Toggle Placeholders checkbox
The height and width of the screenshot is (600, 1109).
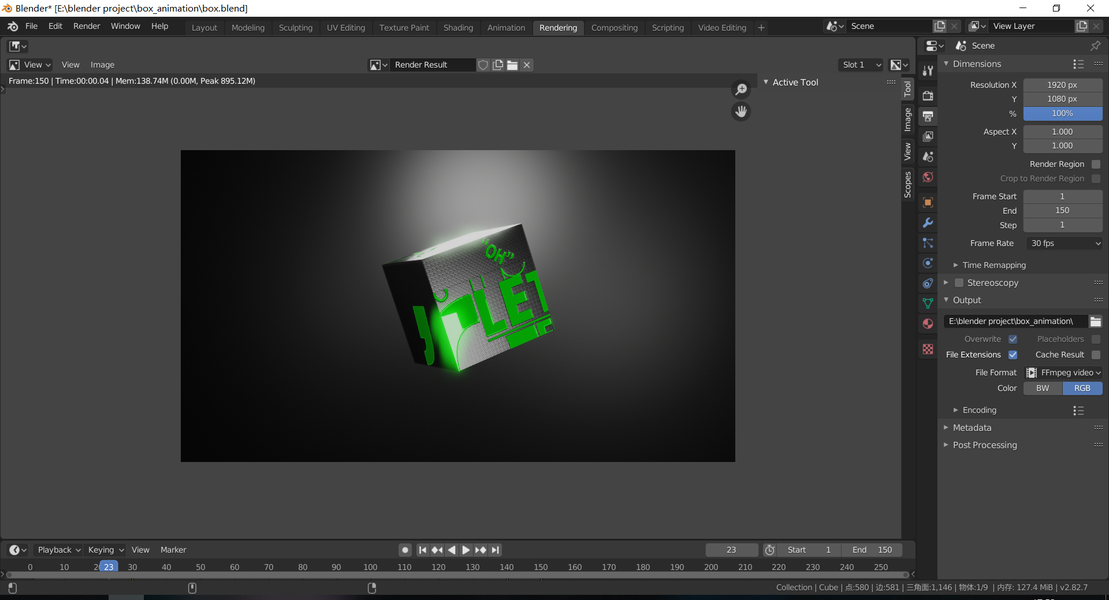[x=1096, y=339]
